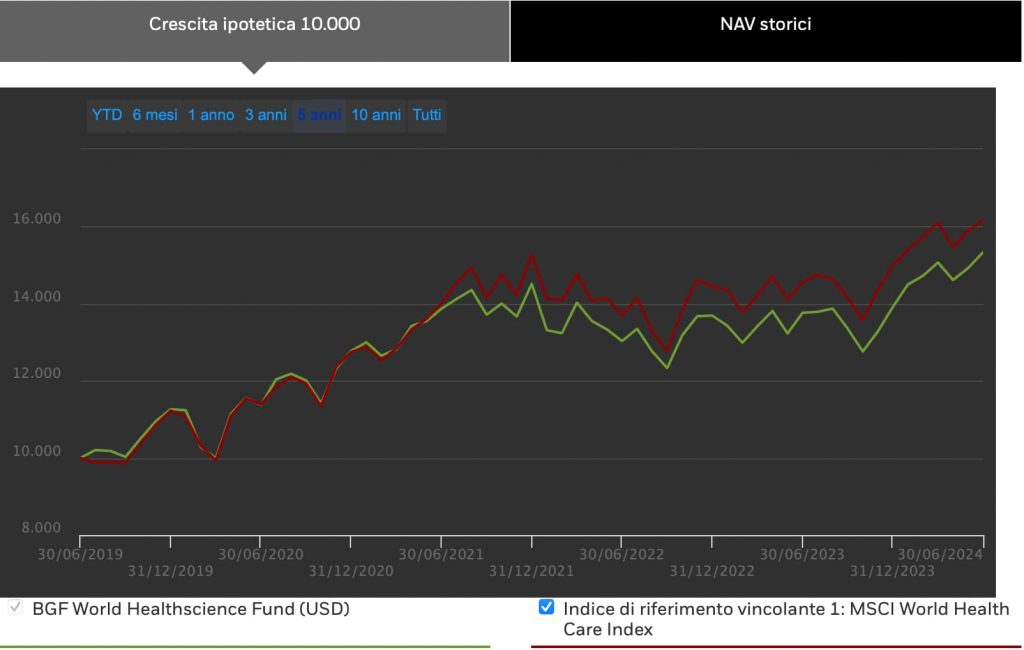The height and width of the screenshot is (650, 1024).
Task: Choose the 1 anno range
Action: pyautogui.click(x=211, y=115)
